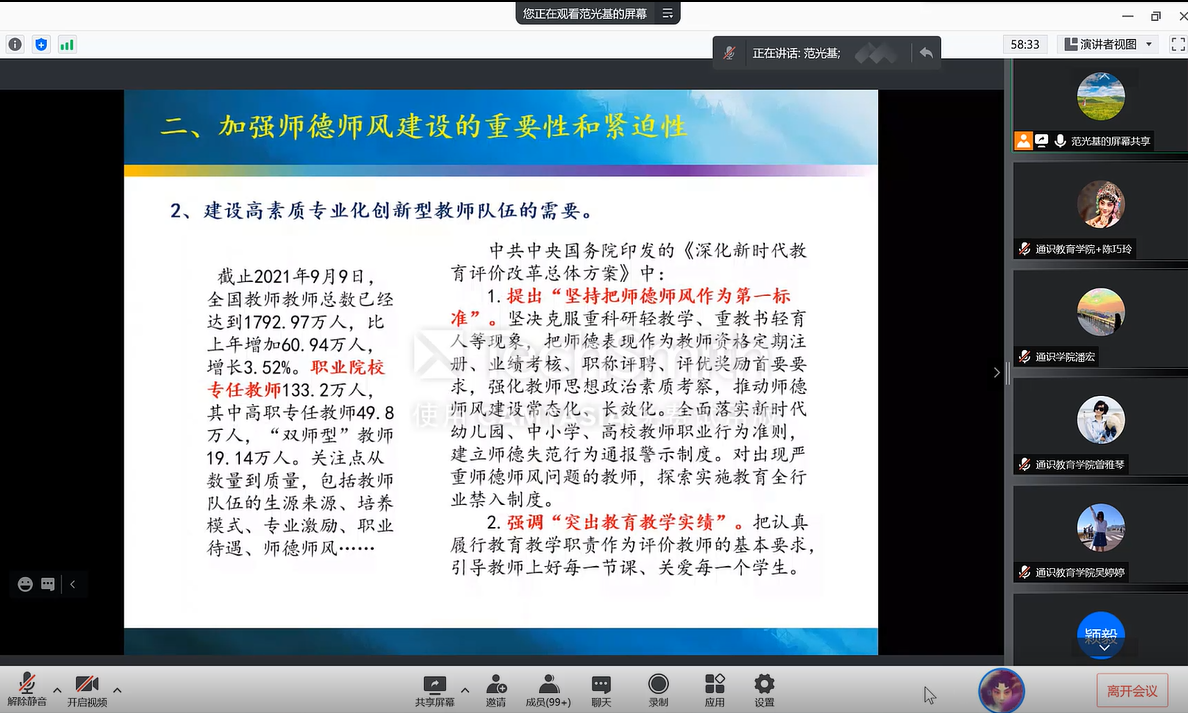Turn on camera with 开启视频
The width and height of the screenshot is (1188, 713).
[87, 689]
